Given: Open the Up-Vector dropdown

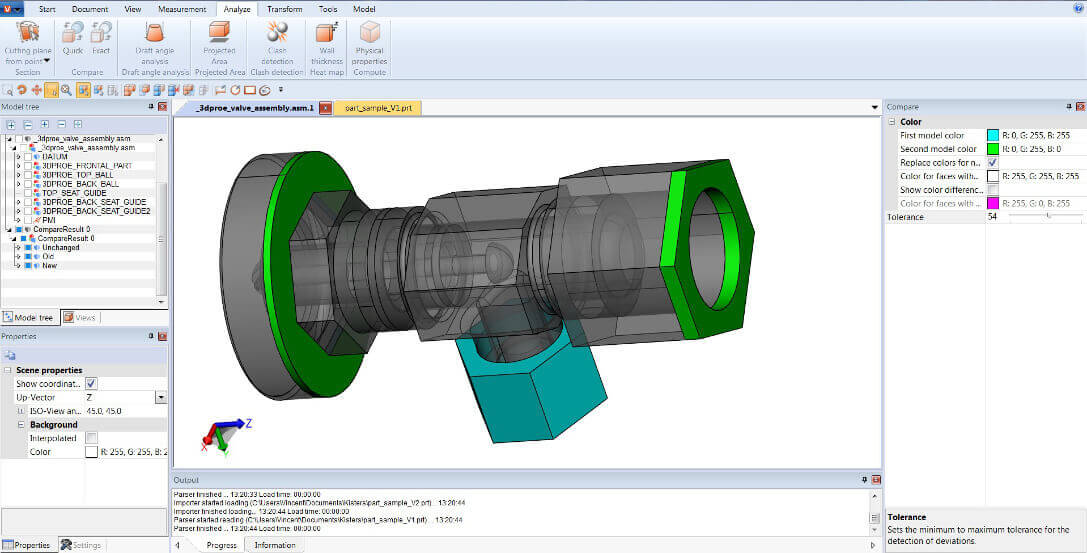Looking at the screenshot, I should [x=160, y=397].
